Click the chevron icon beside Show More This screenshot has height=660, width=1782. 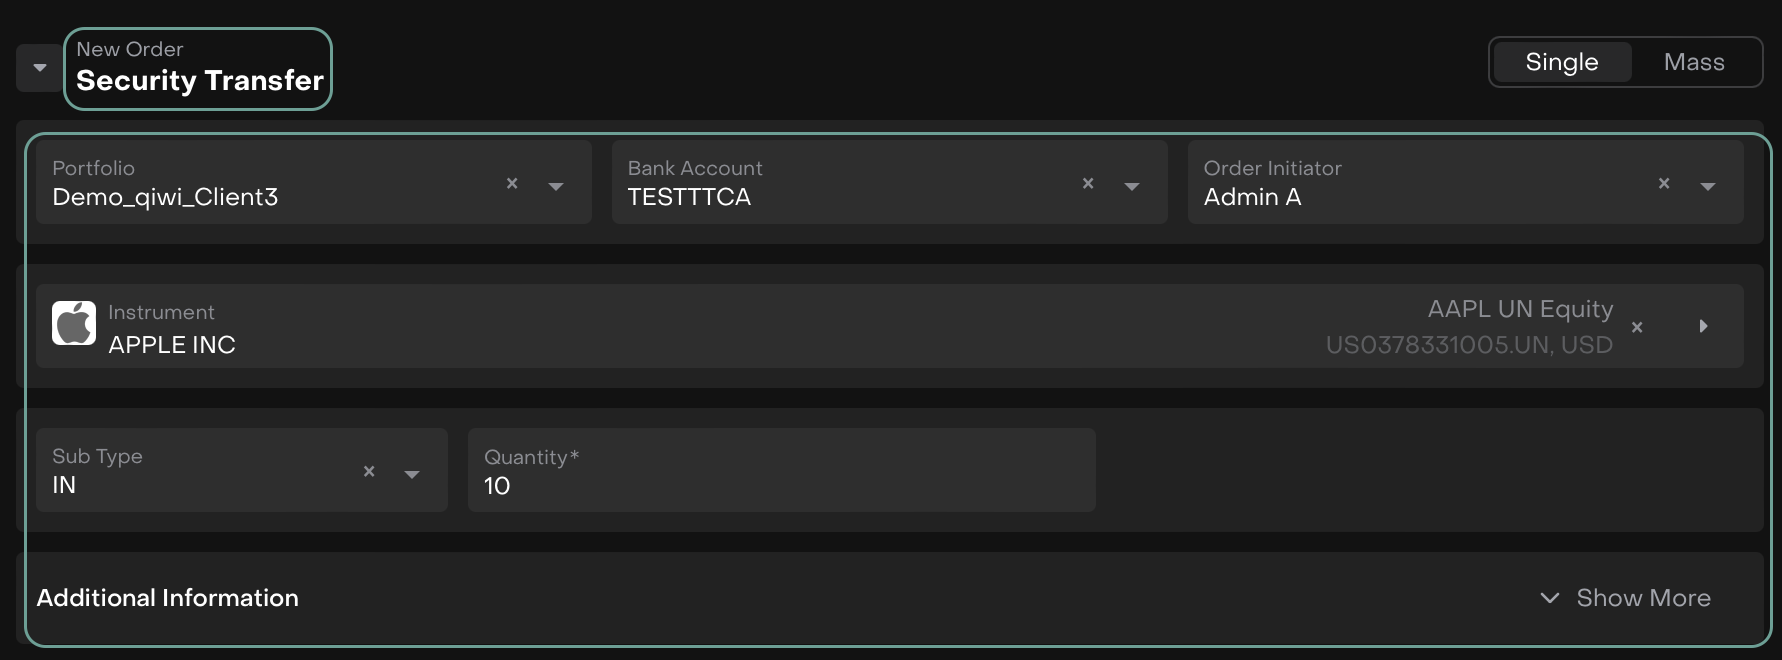[1550, 598]
